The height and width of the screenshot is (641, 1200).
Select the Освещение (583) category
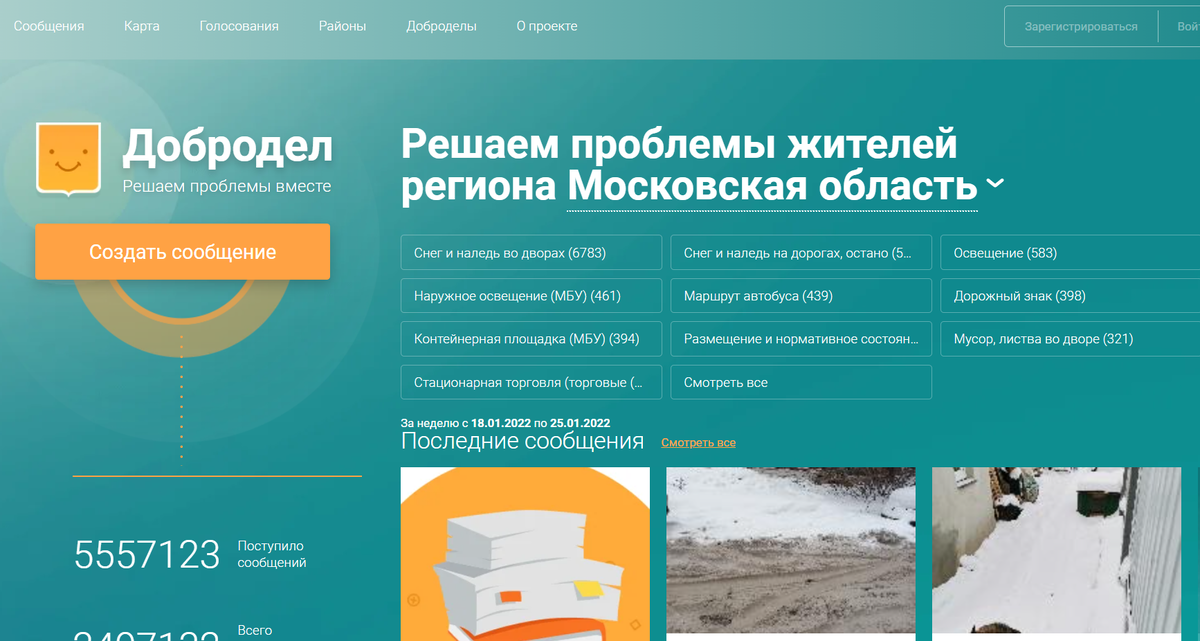coord(1070,253)
